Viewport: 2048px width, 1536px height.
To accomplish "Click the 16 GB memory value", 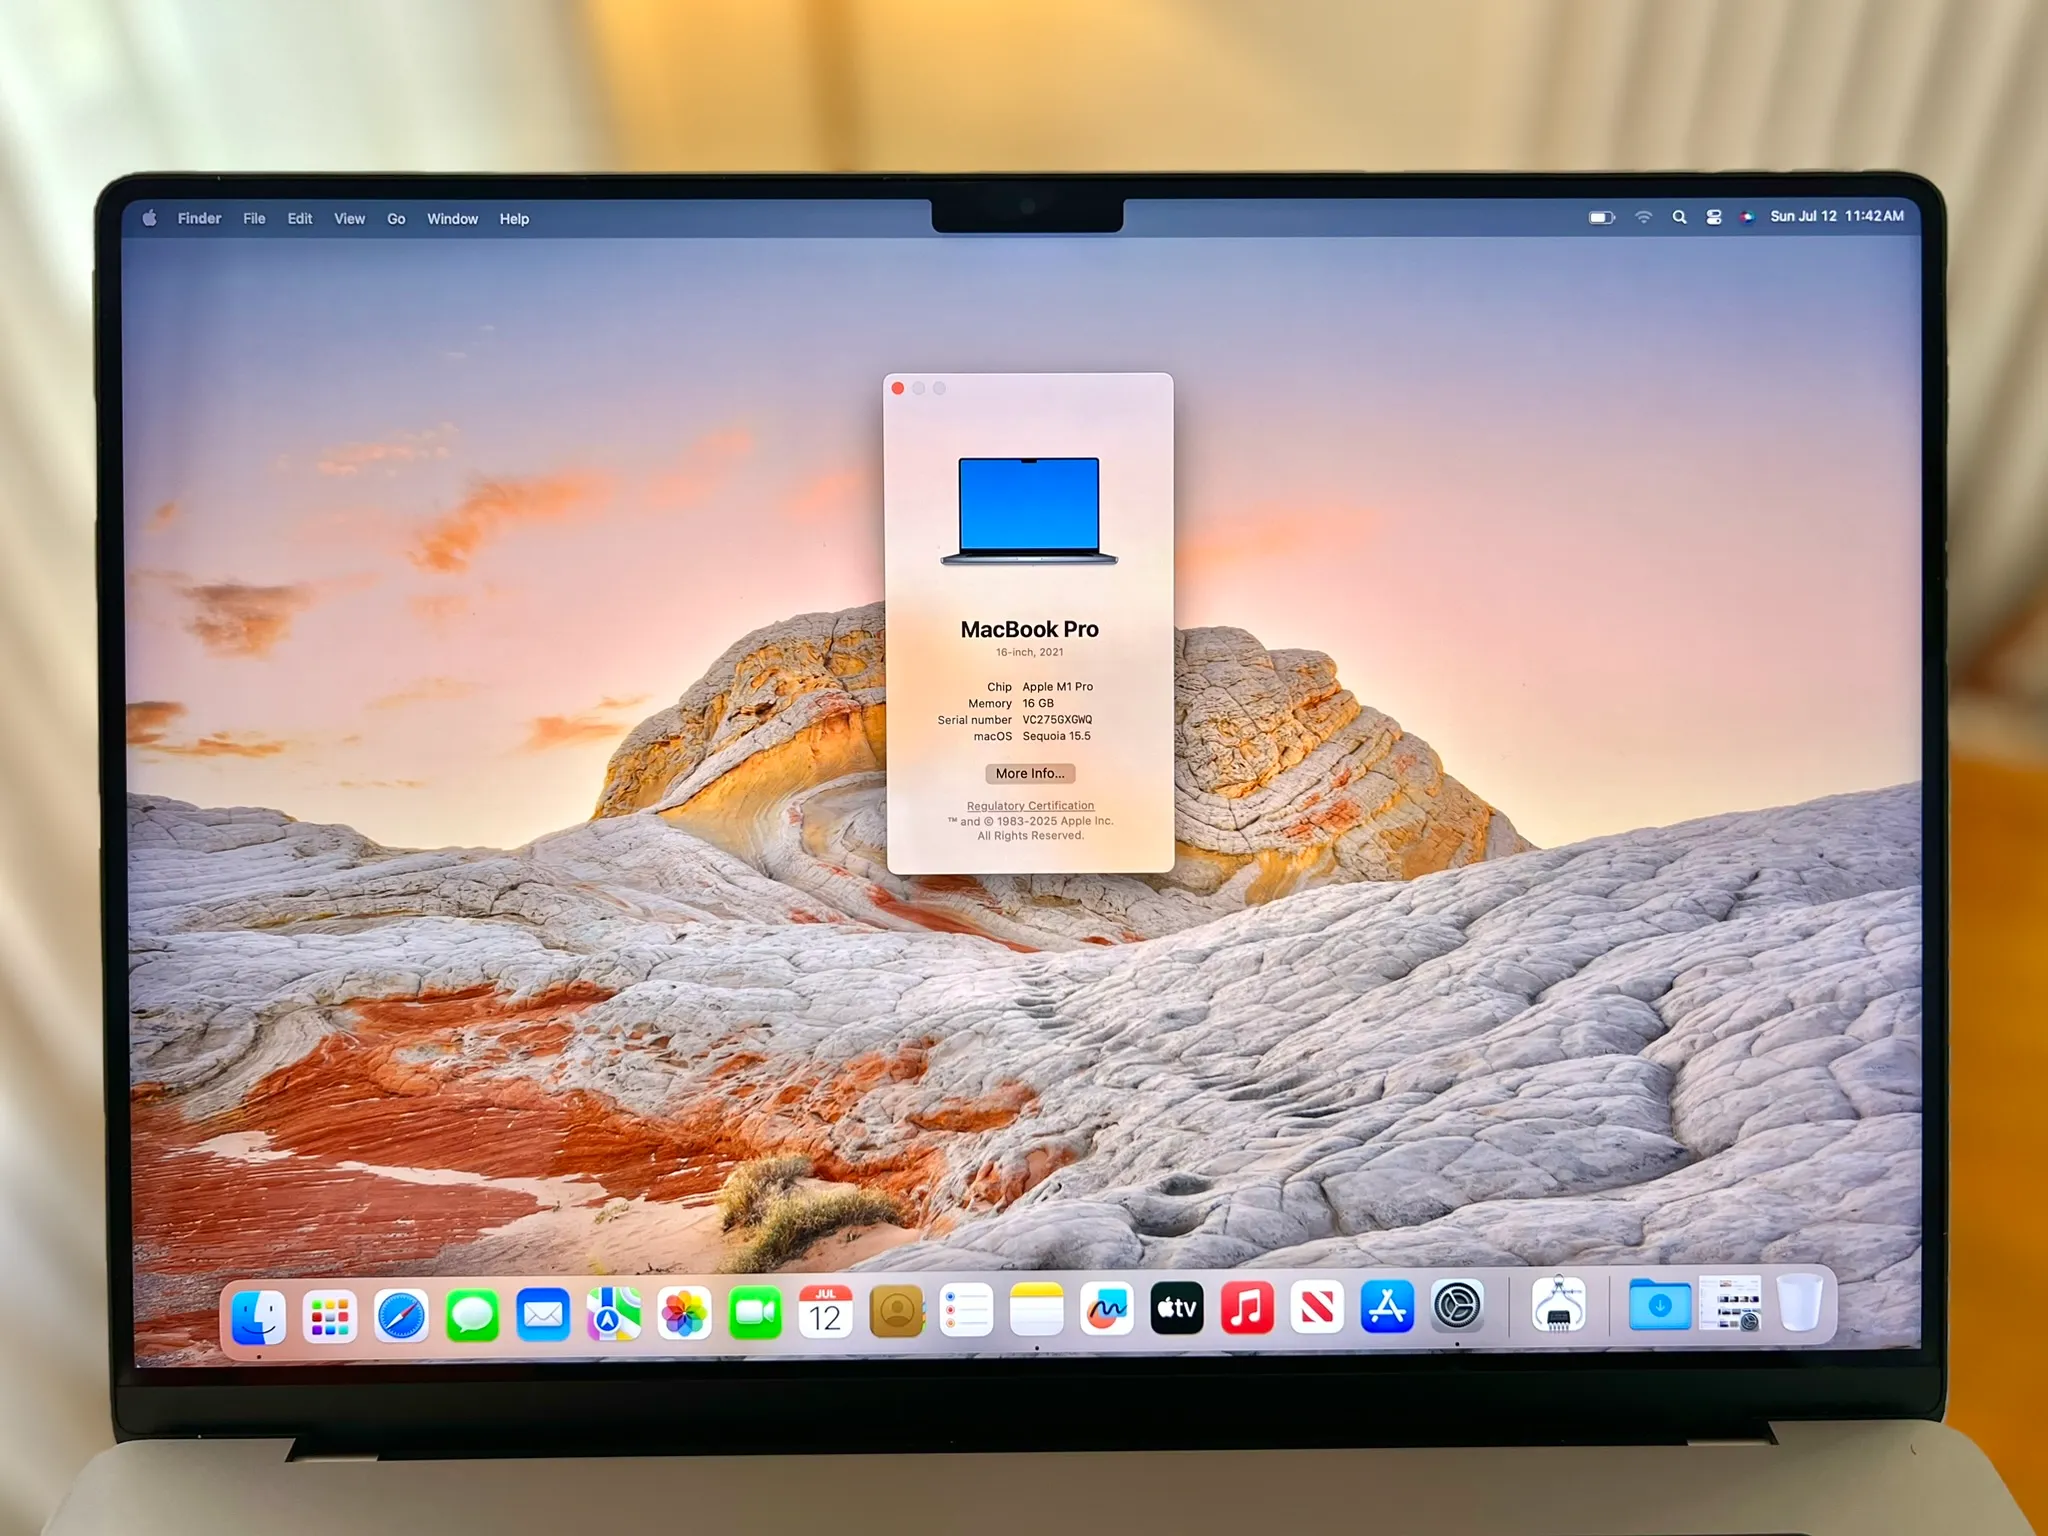I will pyautogui.click(x=1038, y=703).
